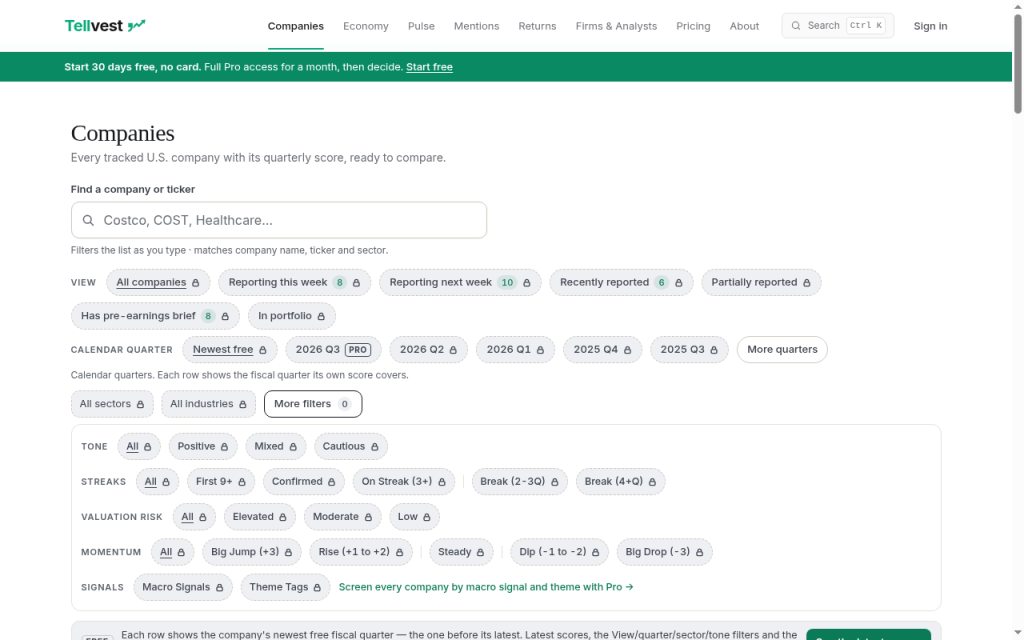Open the All industries dropdown

coord(208,404)
